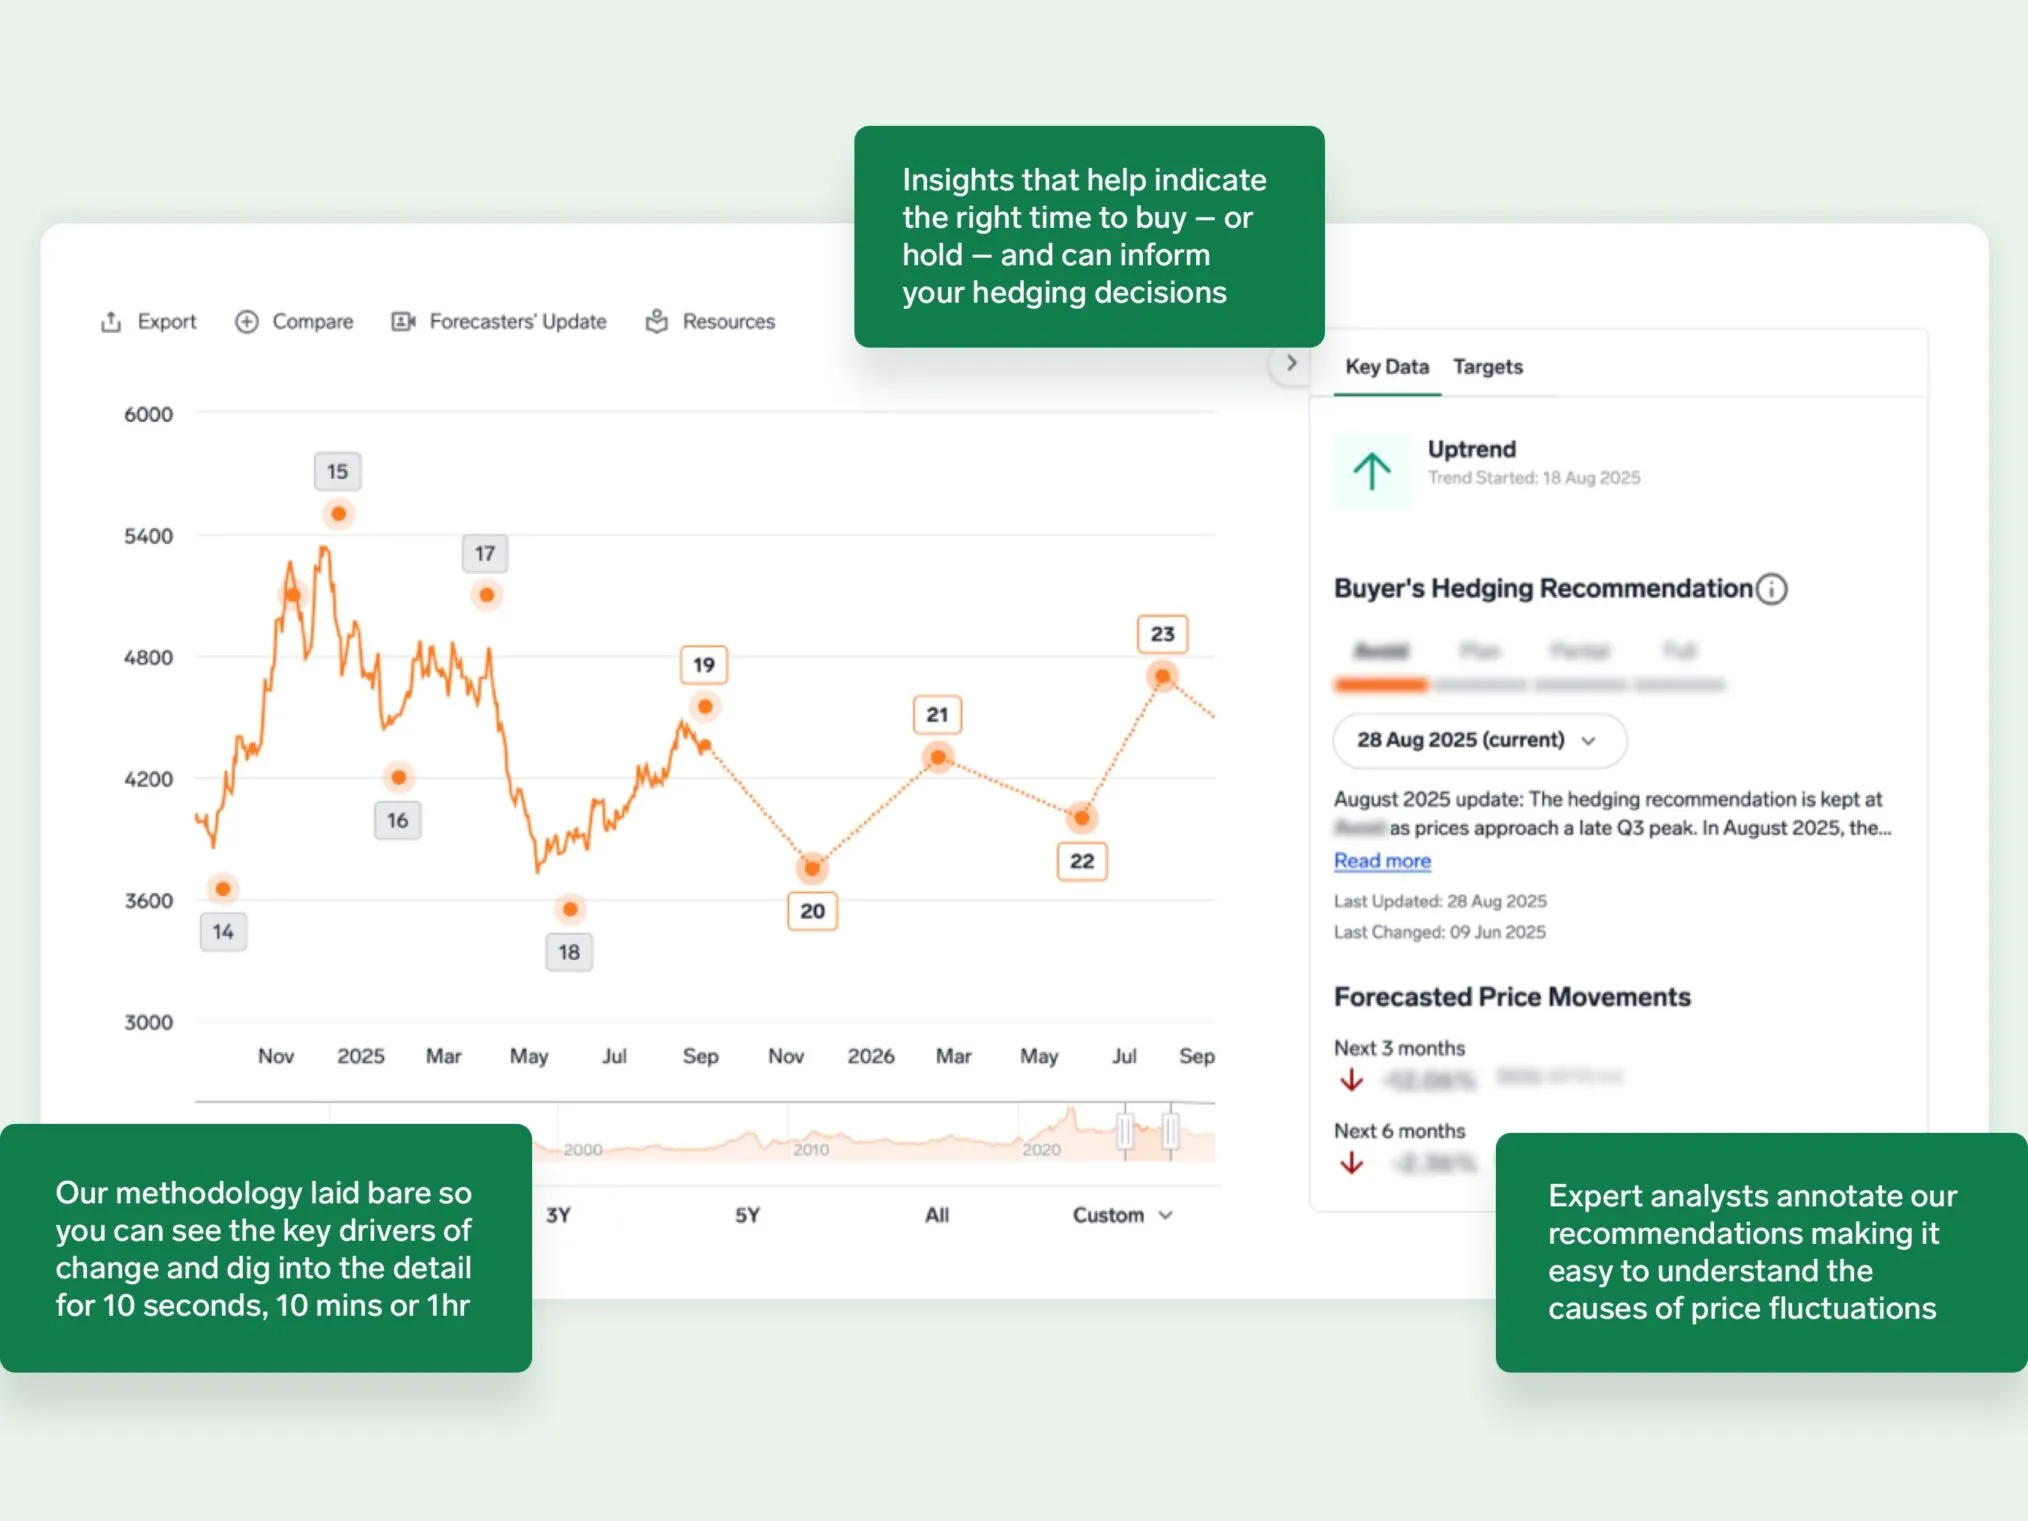
Task: Click the right handle of range slider
Action: tap(1170, 1132)
